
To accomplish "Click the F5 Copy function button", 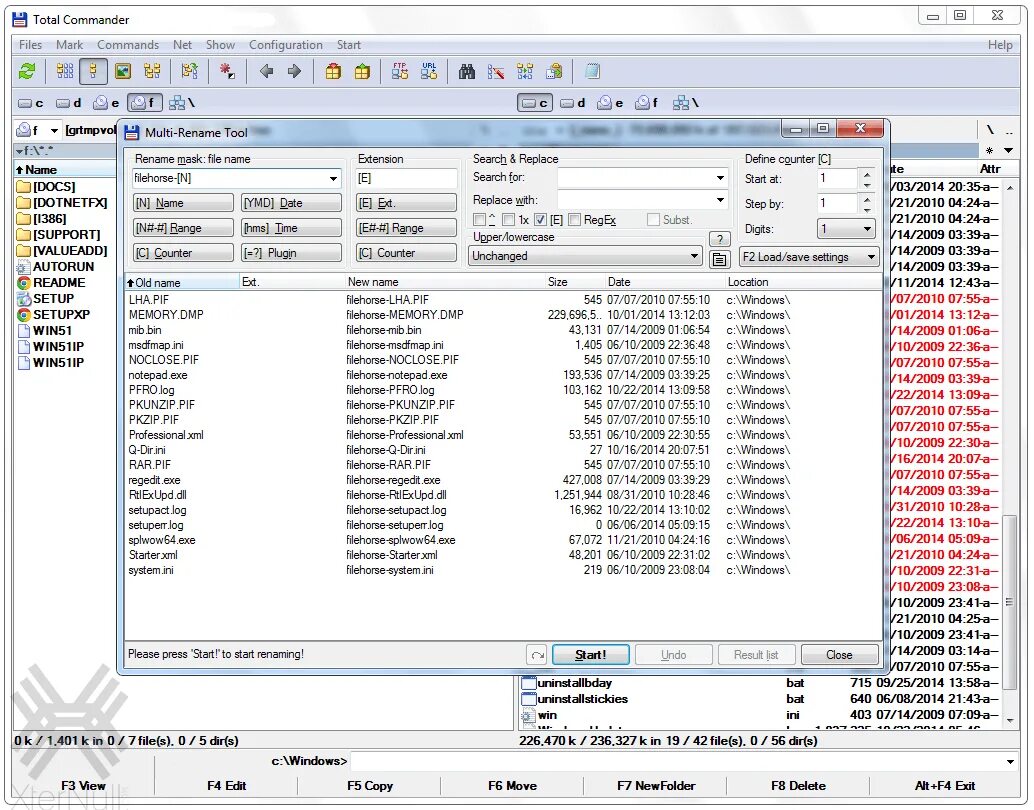I will tap(369, 786).
